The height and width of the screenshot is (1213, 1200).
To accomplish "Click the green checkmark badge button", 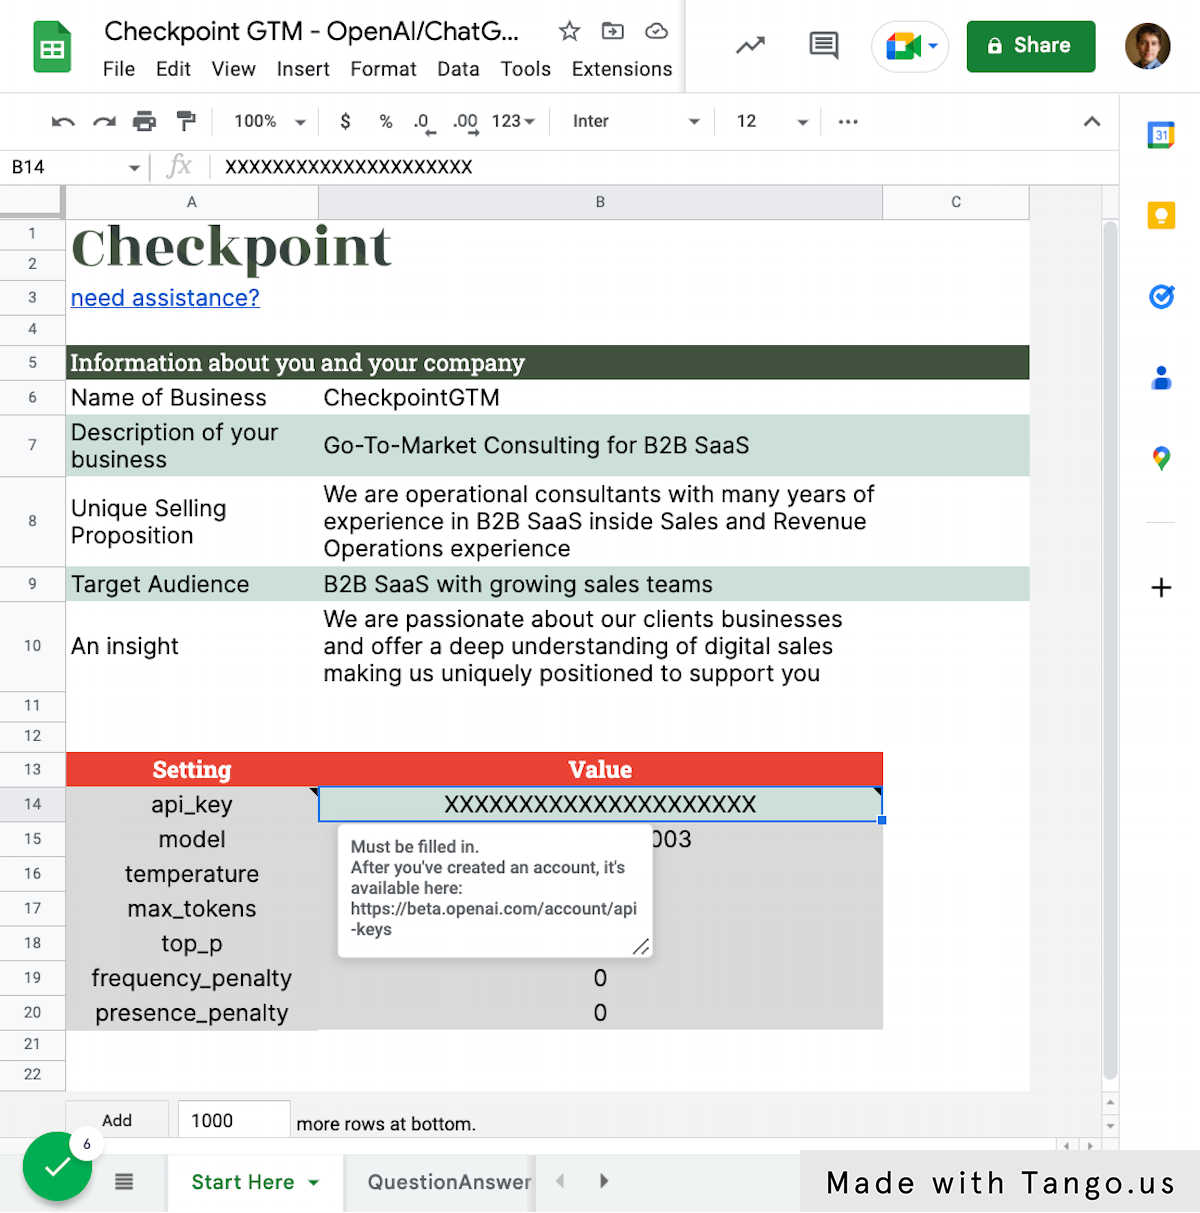I will (x=58, y=1166).
